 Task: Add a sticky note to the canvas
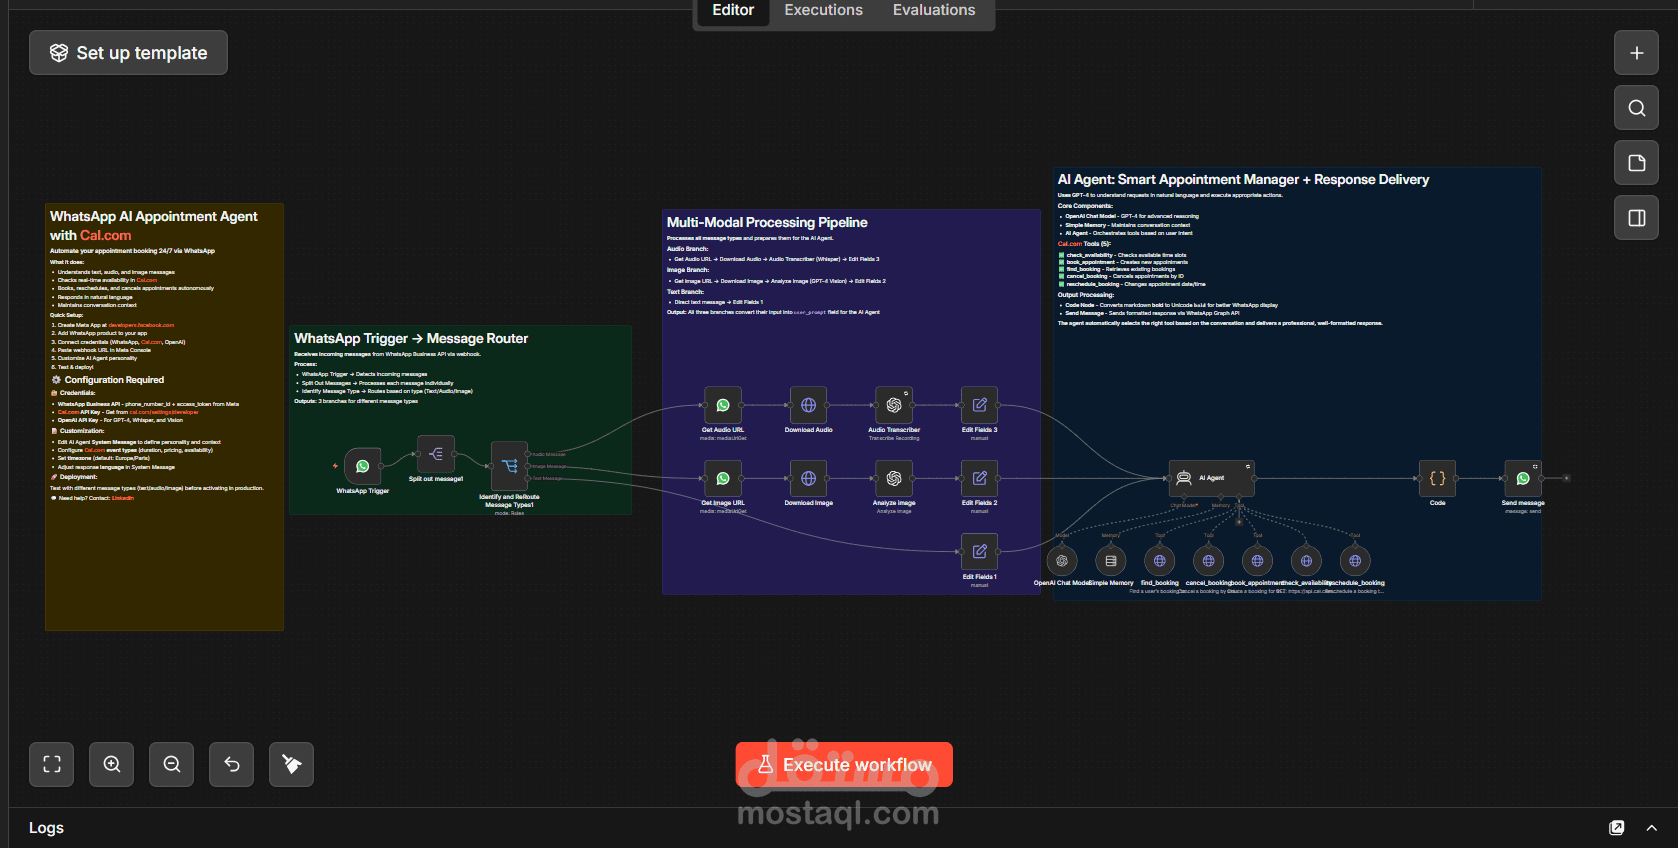tap(1636, 163)
